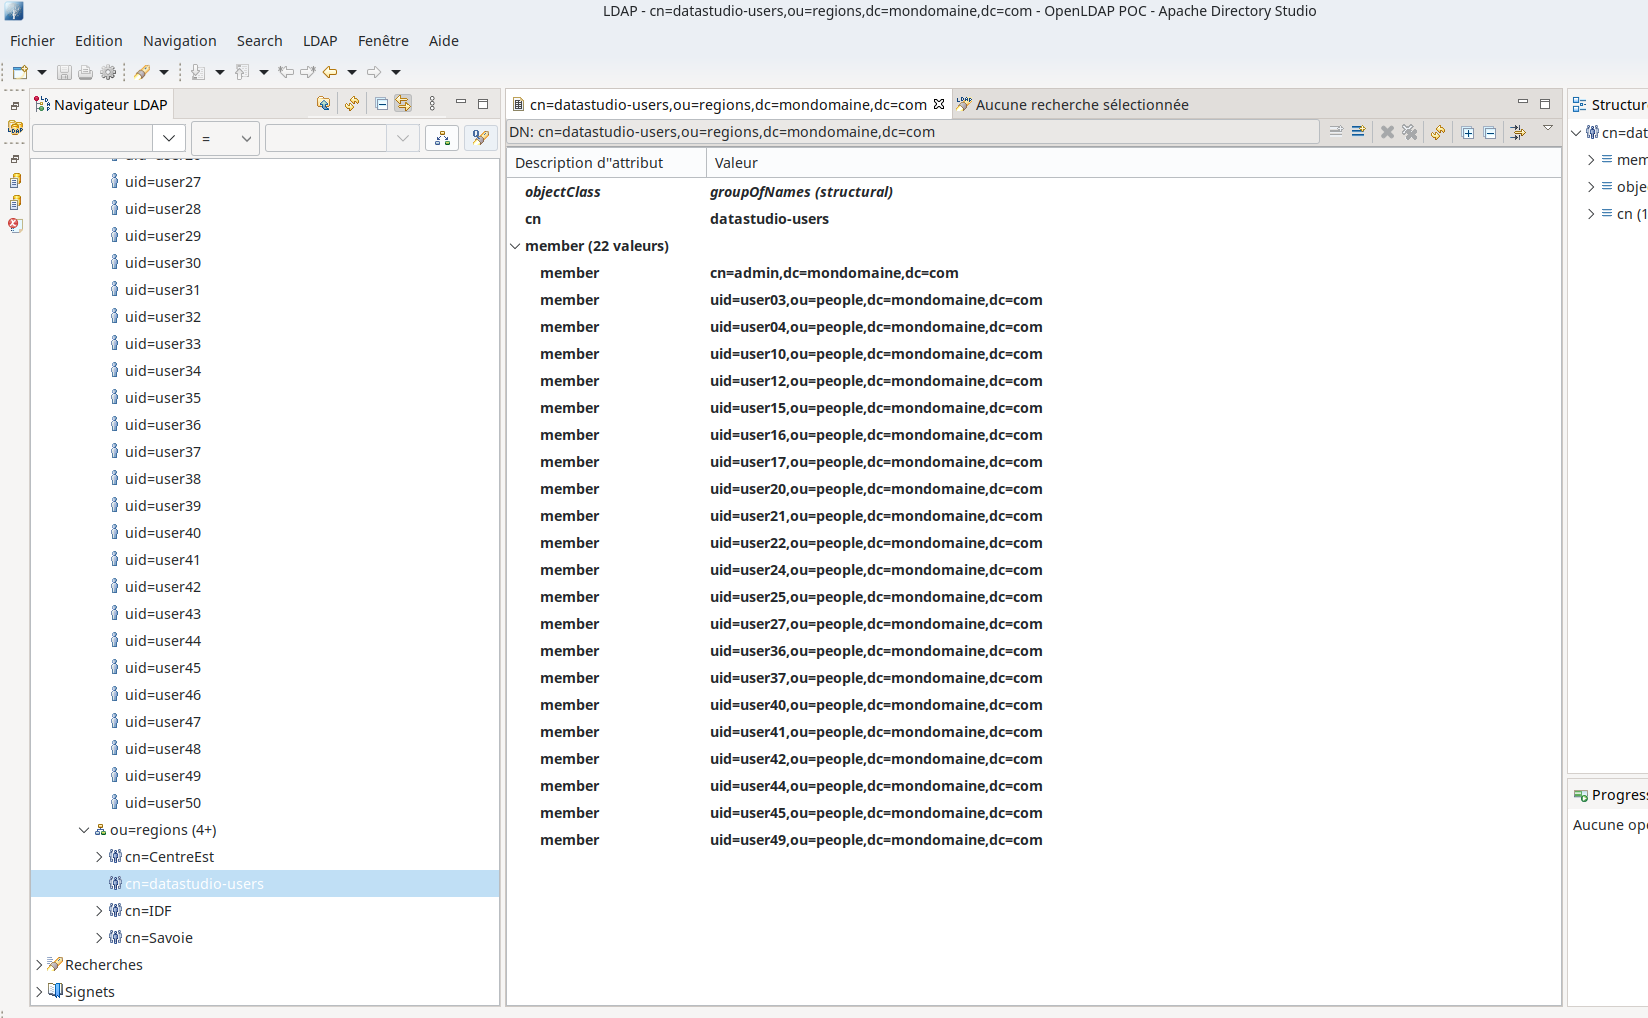Screen dimensions: 1648x1018
Task: Click the LDAP perspective icon on left sidebar
Action: pyautogui.click(x=15, y=127)
